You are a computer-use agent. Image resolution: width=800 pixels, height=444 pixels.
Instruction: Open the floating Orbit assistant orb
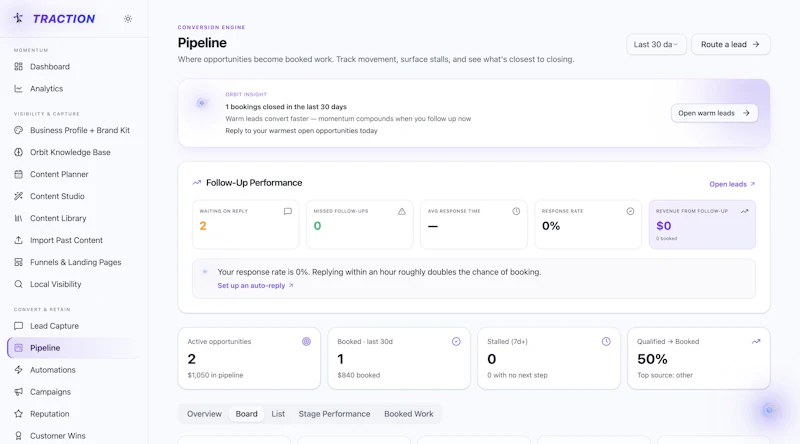tap(769, 410)
